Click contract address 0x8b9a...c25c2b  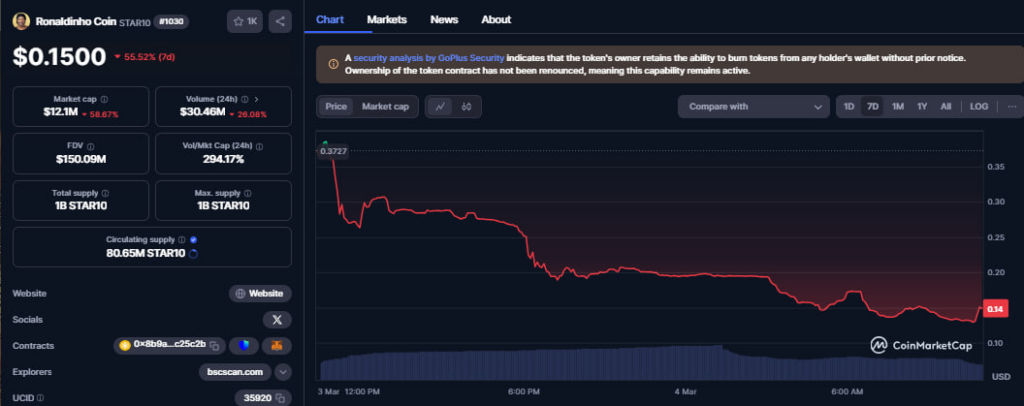click(170, 344)
